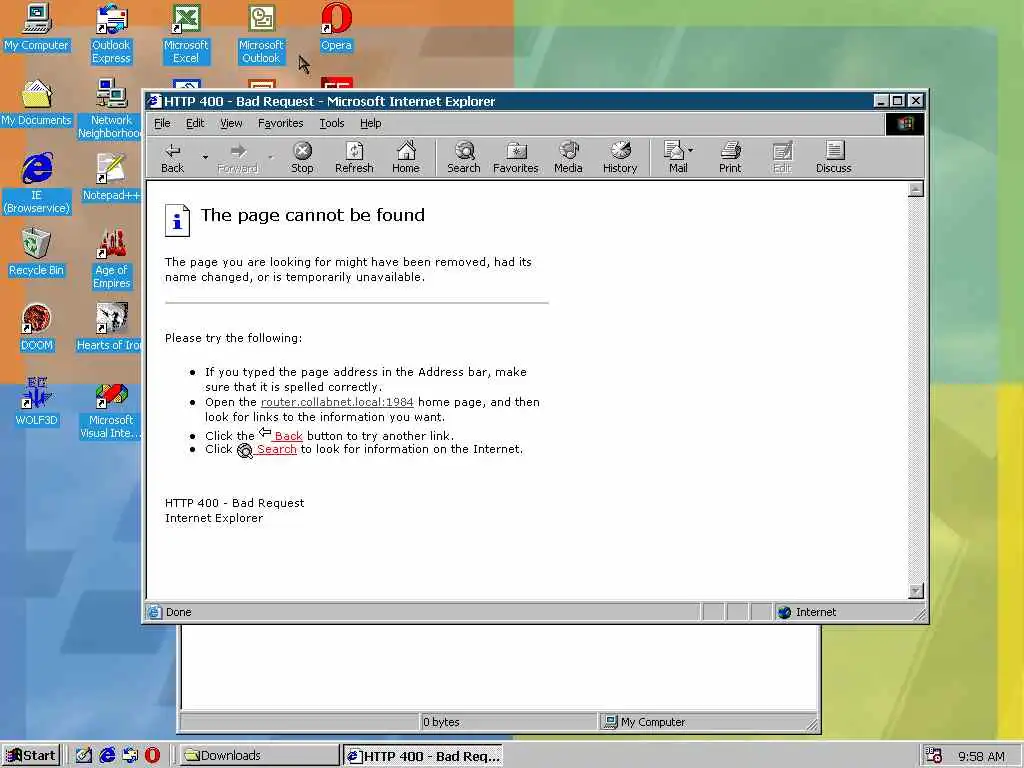Select Network Neighborhood desktop icon
Viewport: 1024px width, 768px height.
[111, 109]
